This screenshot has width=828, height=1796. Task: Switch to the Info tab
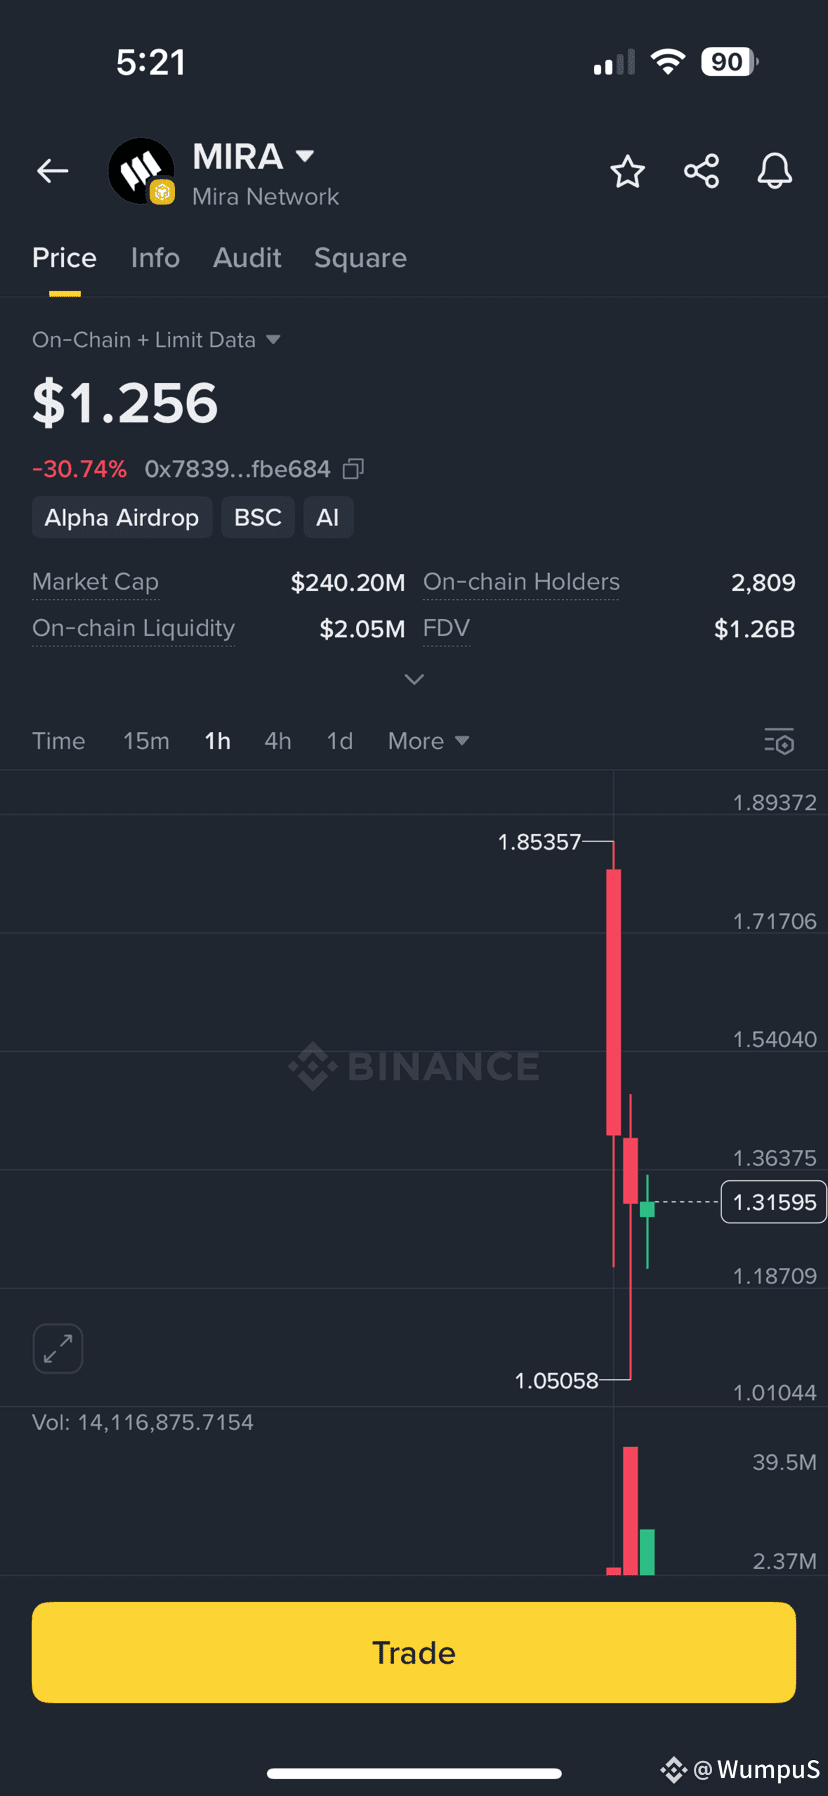[155, 258]
